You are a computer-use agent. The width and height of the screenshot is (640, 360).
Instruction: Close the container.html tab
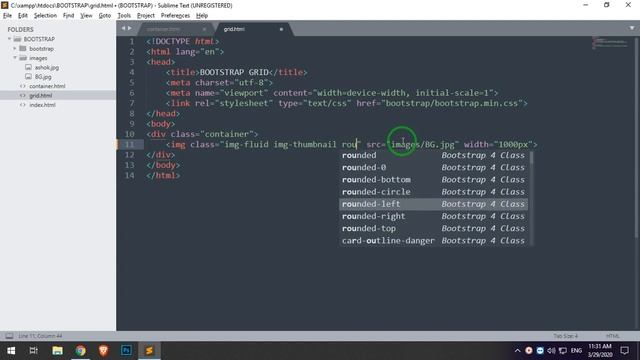point(204,29)
